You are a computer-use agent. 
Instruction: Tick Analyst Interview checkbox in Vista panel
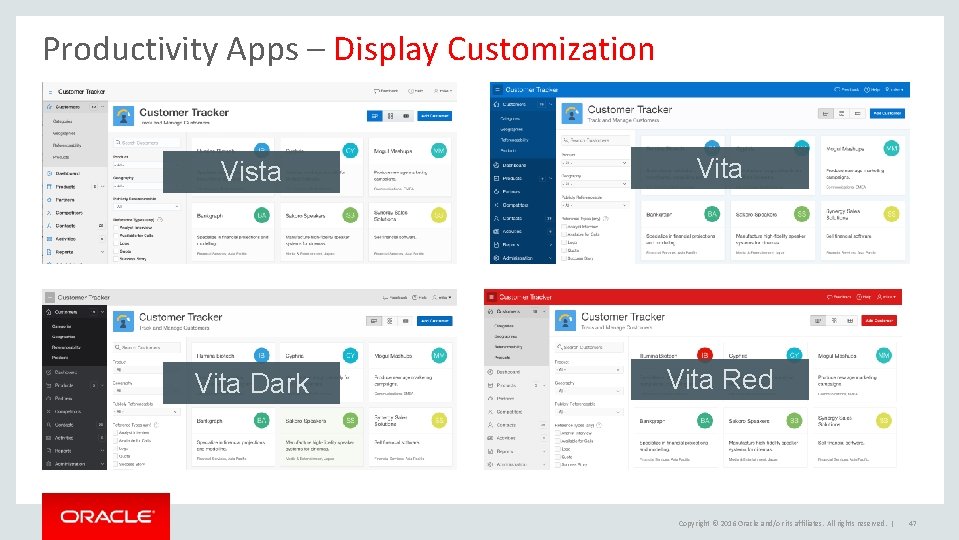point(116,227)
